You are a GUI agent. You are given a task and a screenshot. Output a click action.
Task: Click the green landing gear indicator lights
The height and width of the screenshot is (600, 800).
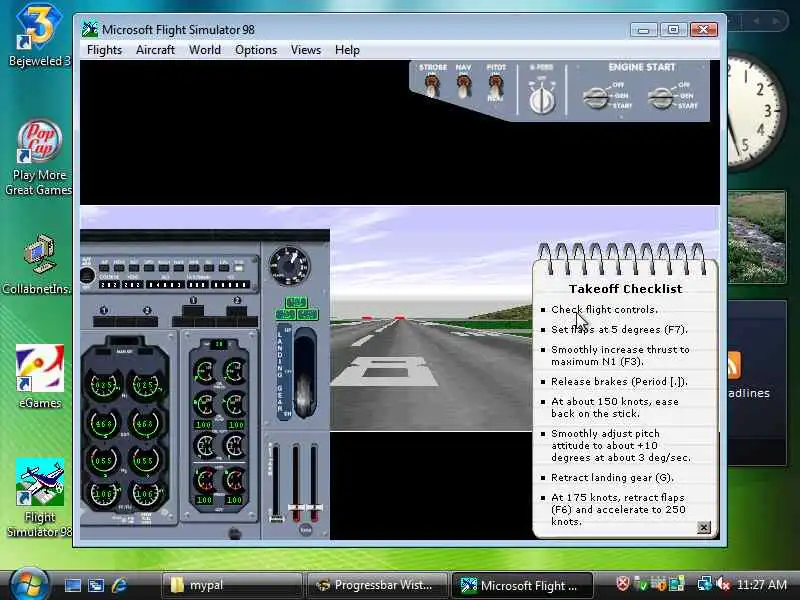[x=296, y=309]
